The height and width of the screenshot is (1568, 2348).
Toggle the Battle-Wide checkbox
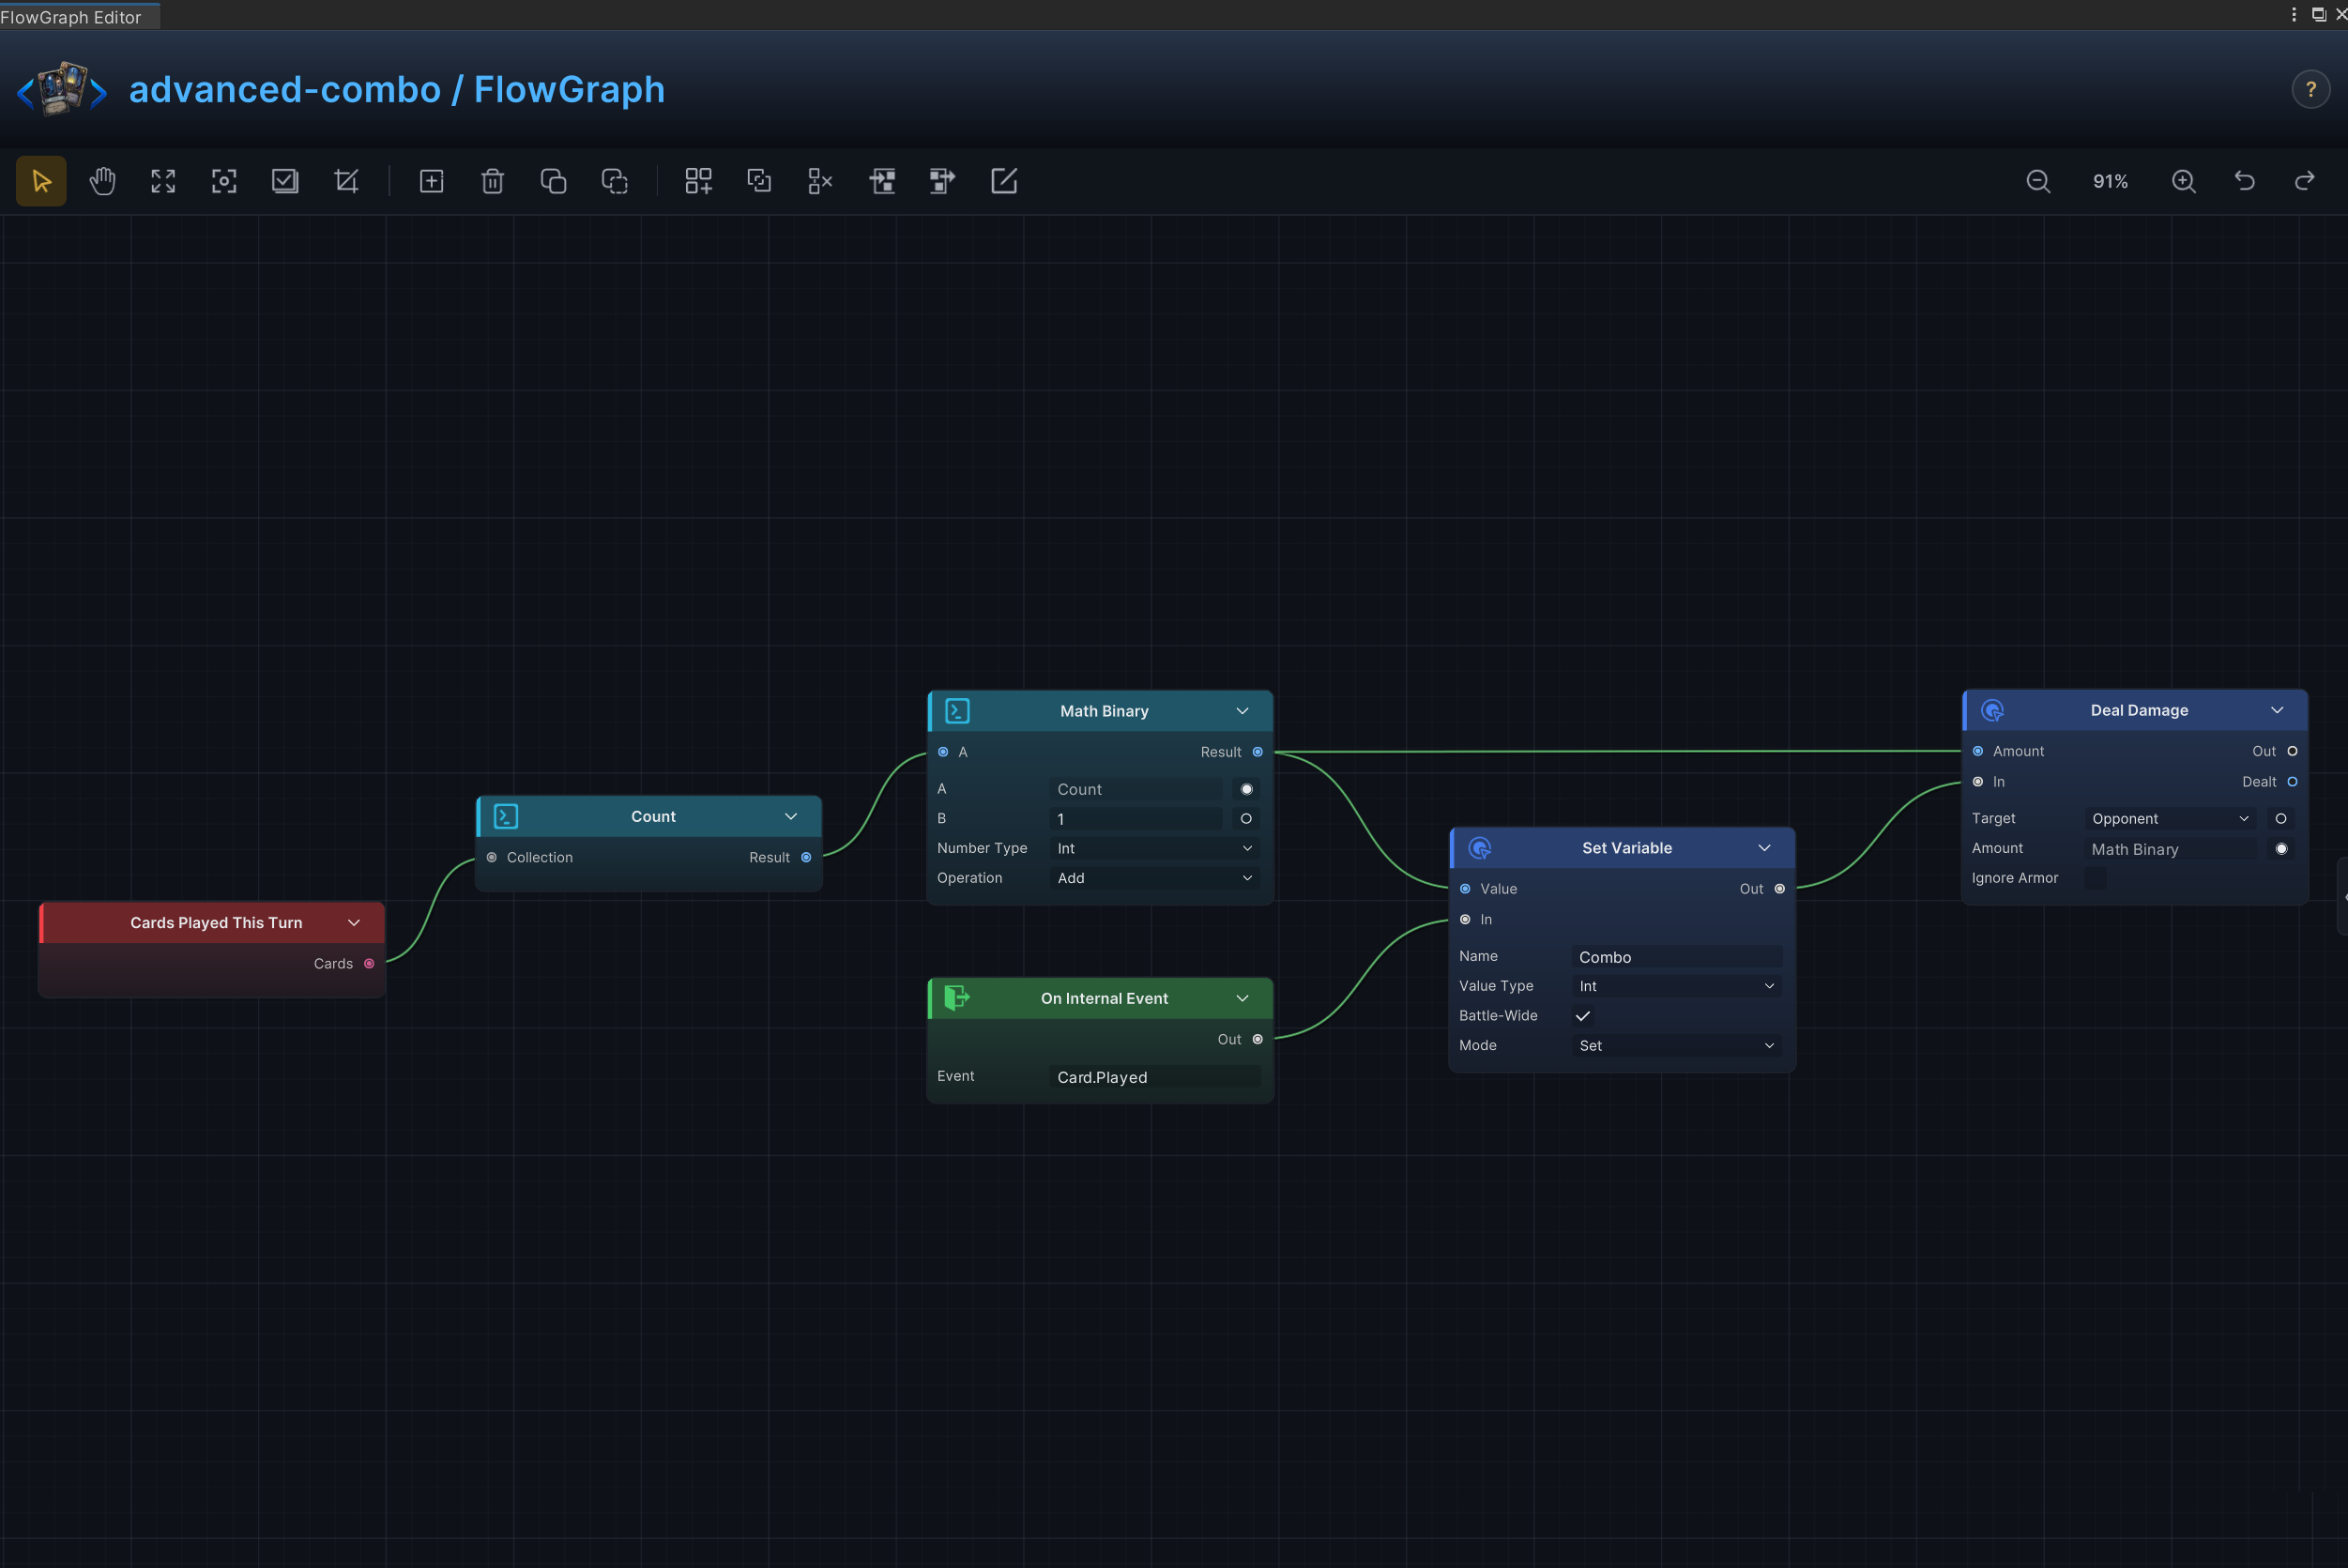click(1583, 1016)
